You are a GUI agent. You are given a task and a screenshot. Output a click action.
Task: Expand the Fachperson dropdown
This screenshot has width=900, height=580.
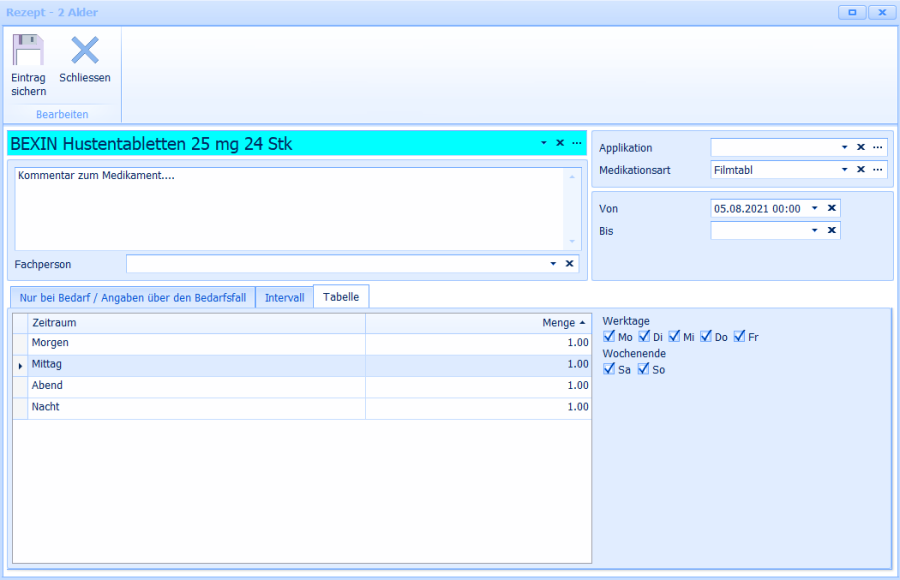[553, 264]
